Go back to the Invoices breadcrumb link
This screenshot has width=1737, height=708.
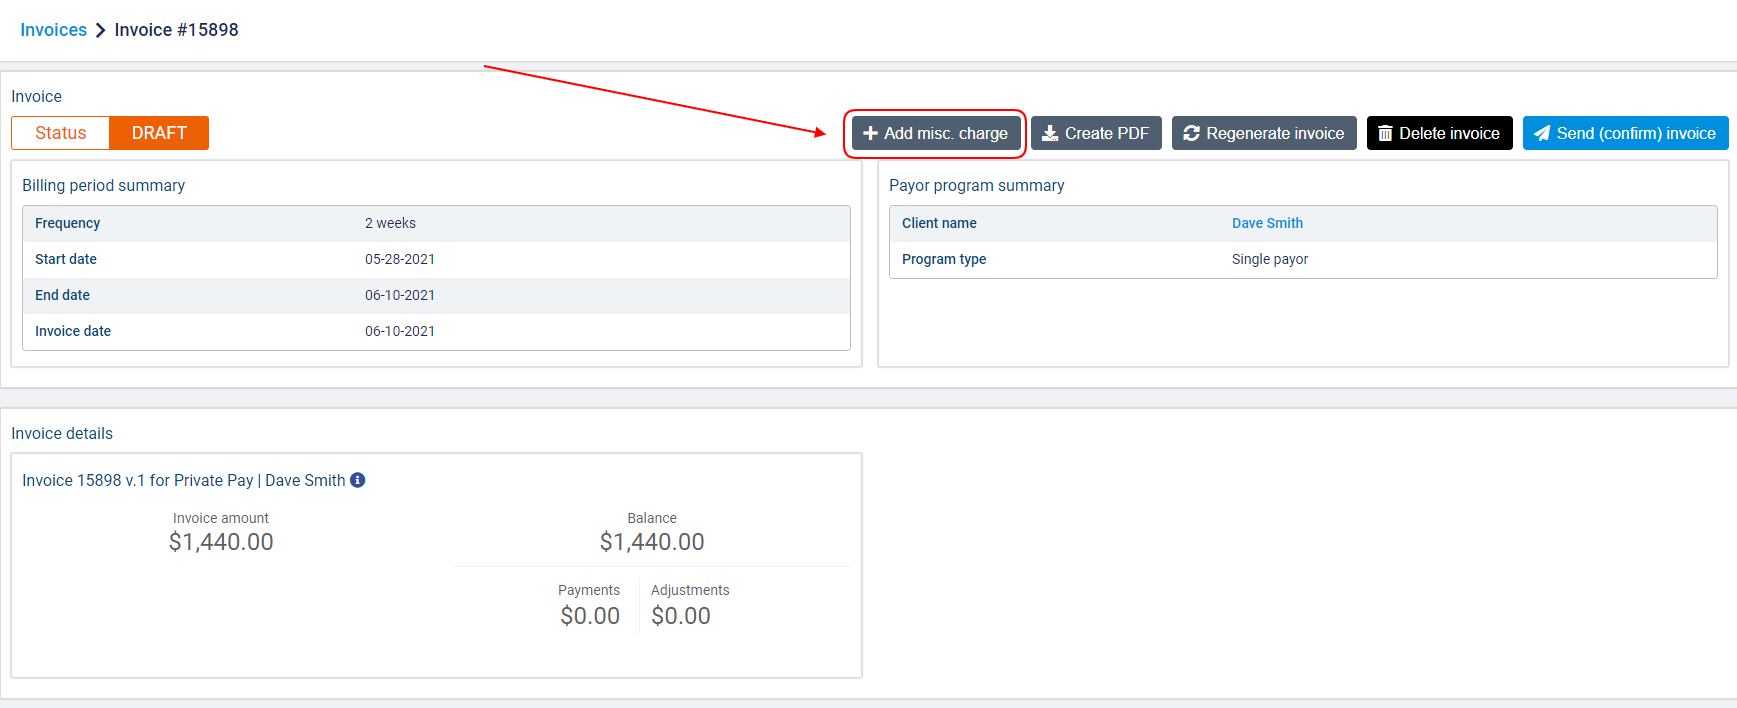pyautogui.click(x=53, y=30)
